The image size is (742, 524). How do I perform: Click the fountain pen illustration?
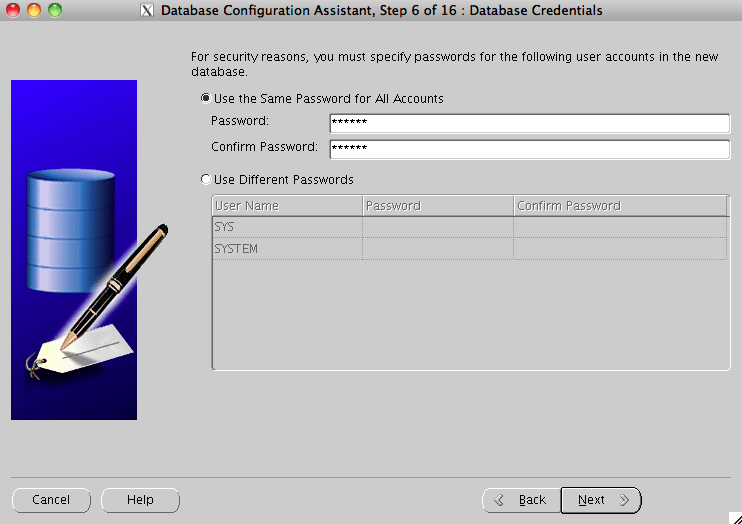coord(115,285)
